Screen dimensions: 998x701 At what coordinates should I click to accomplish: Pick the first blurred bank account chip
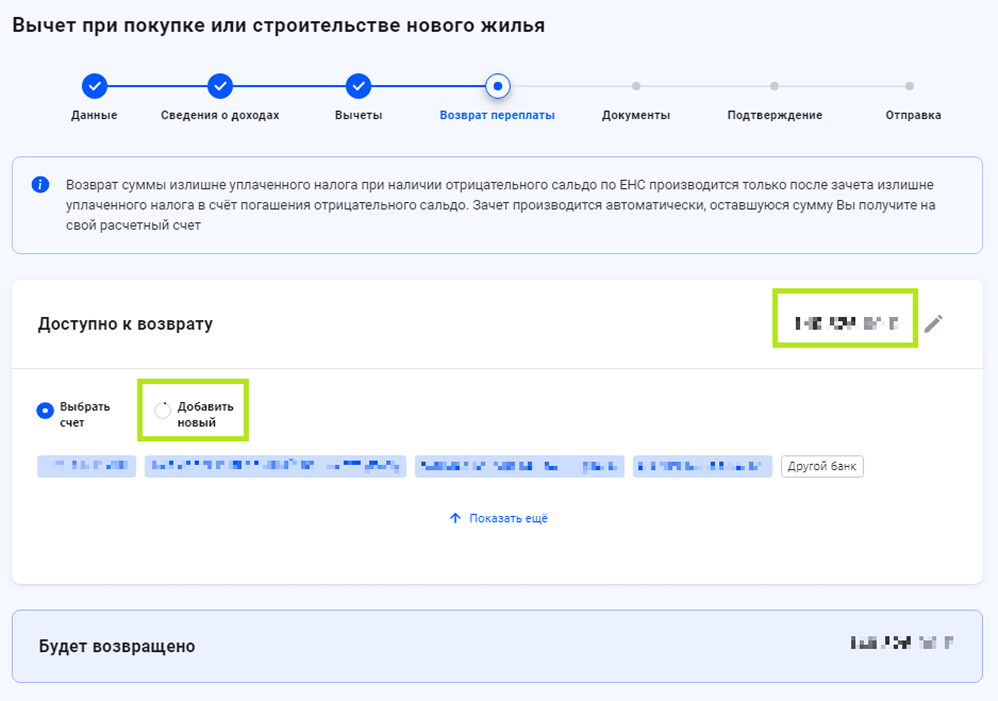(x=86, y=466)
